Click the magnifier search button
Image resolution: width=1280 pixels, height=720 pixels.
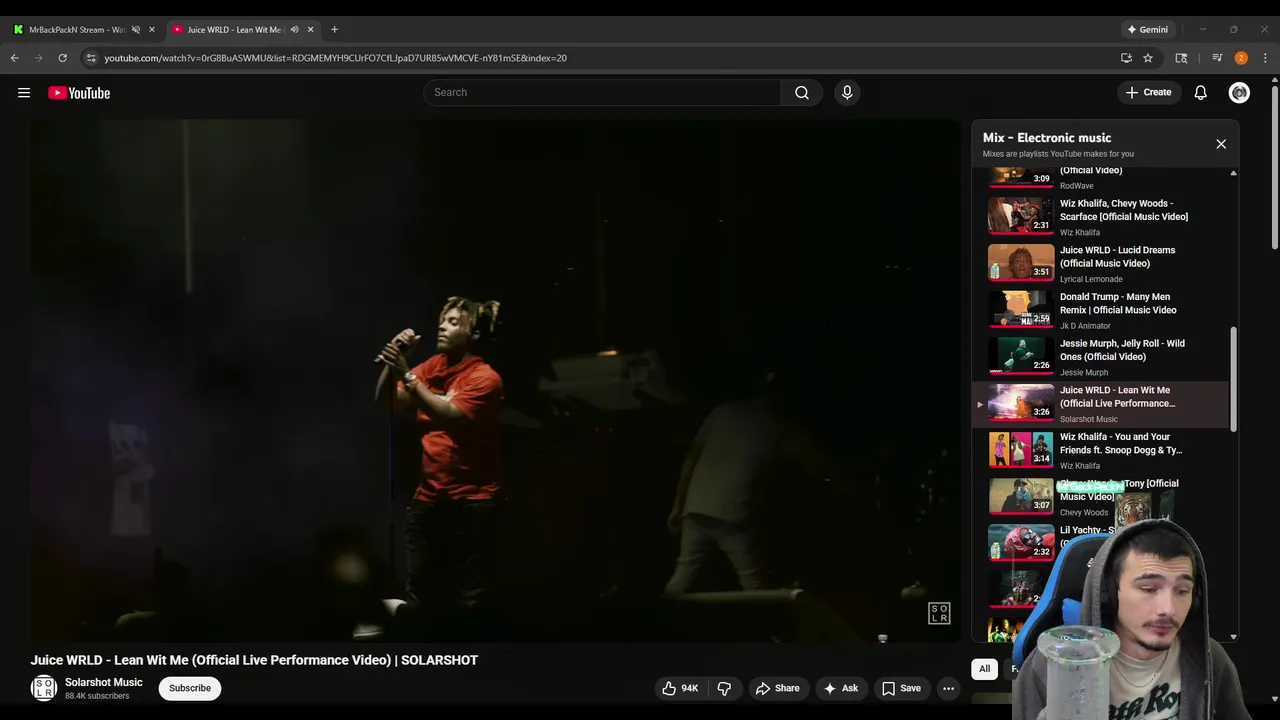coord(802,92)
